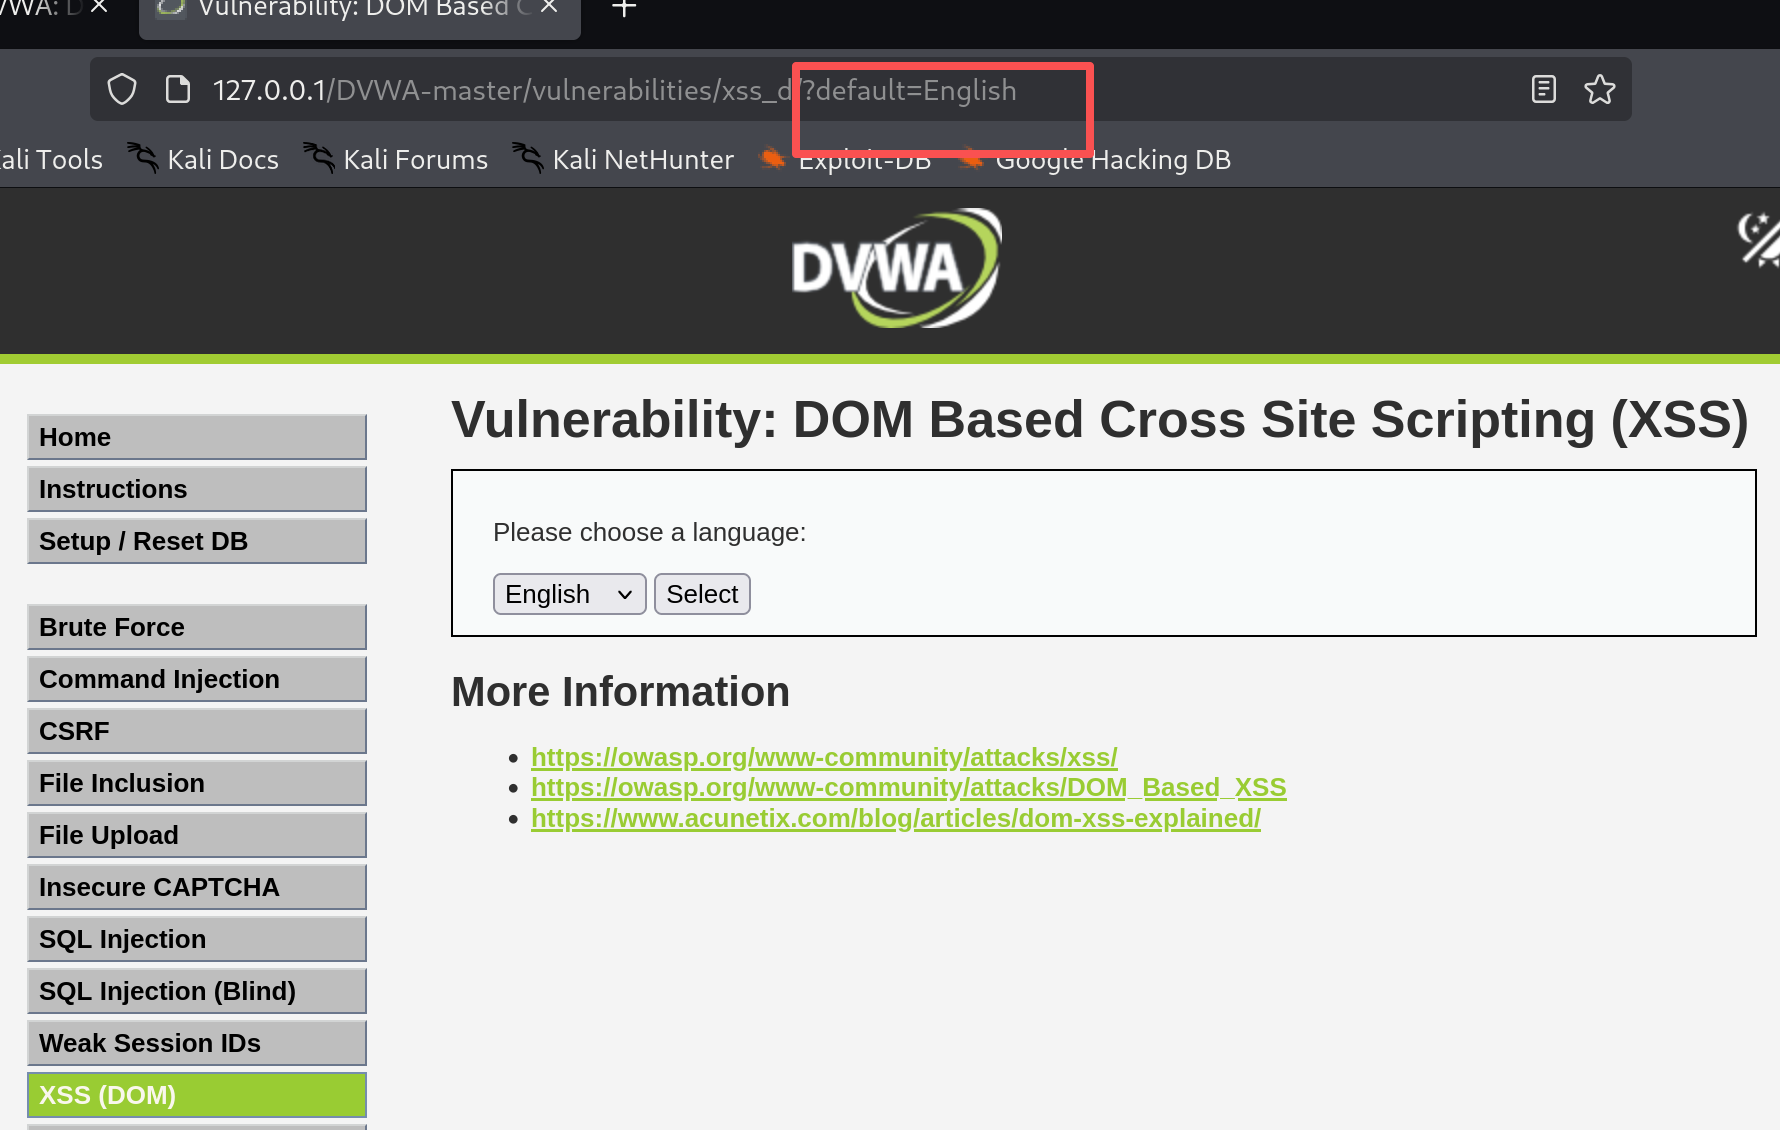Image resolution: width=1780 pixels, height=1130 pixels.
Task: Open Kali Docs bookmark
Action: click(x=203, y=159)
